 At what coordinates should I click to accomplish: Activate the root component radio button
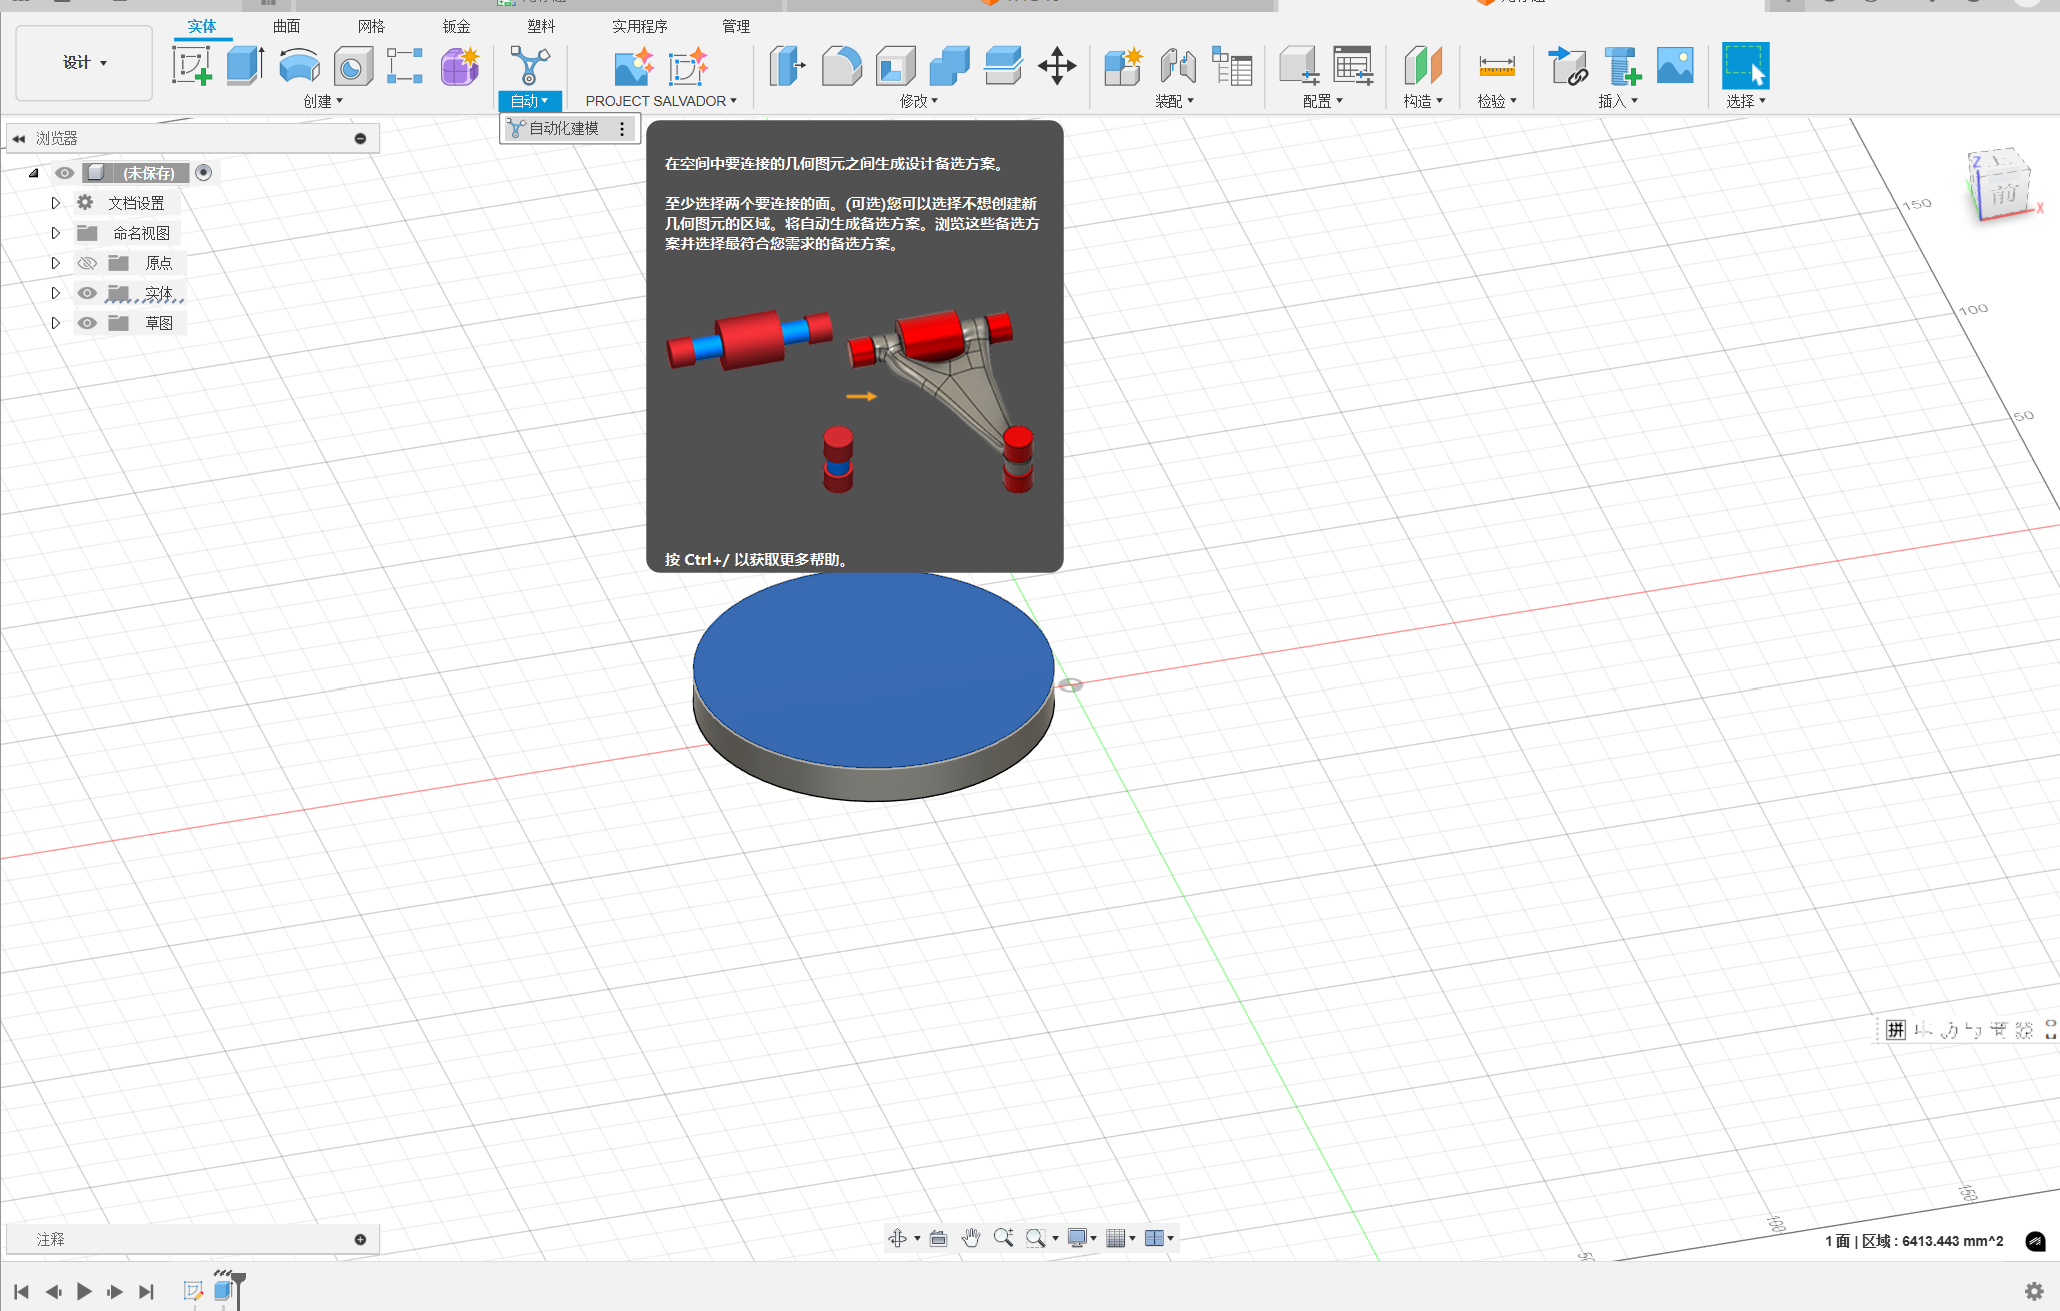[204, 173]
